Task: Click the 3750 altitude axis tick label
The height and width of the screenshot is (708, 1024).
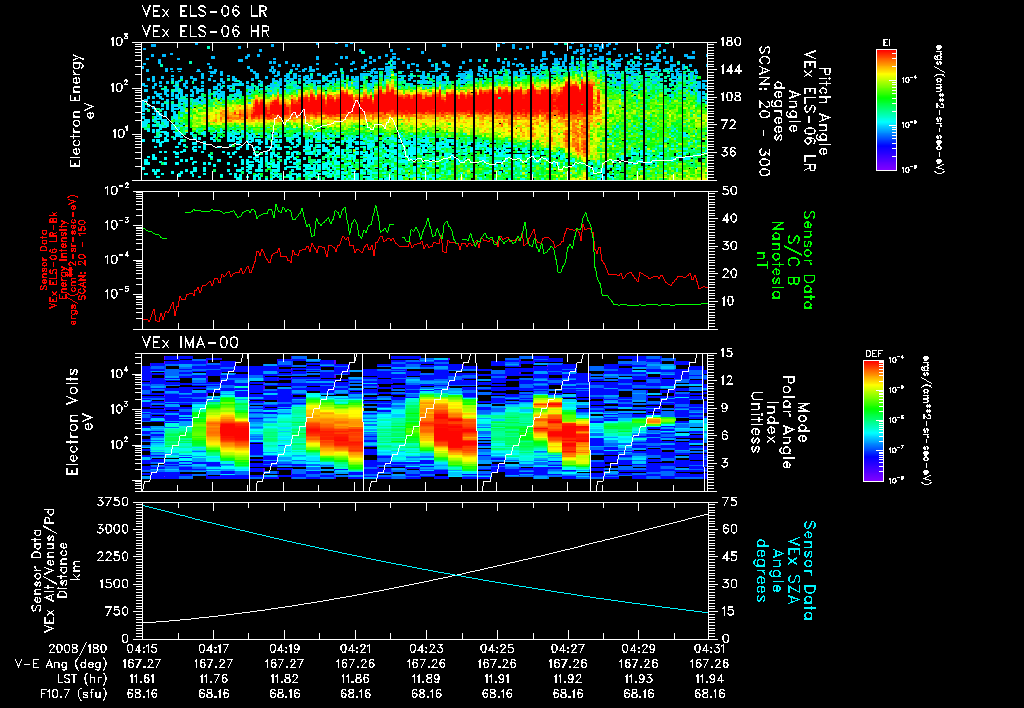Action: pyautogui.click(x=114, y=502)
